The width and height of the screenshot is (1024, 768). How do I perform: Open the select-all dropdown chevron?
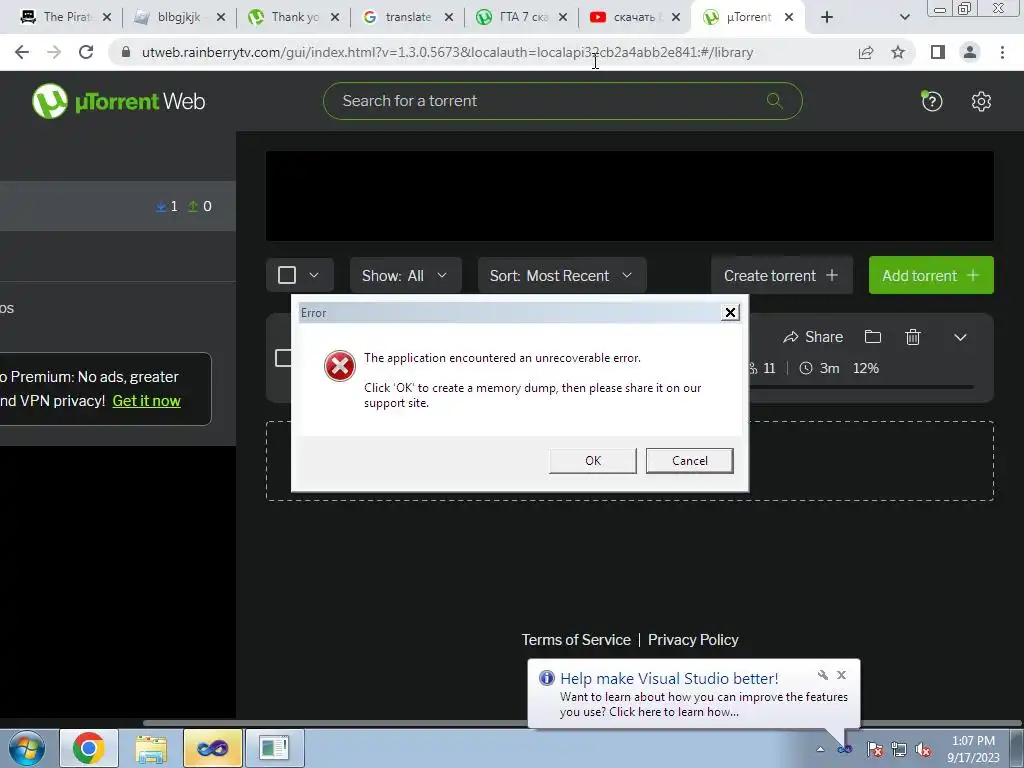click(x=314, y=275)
